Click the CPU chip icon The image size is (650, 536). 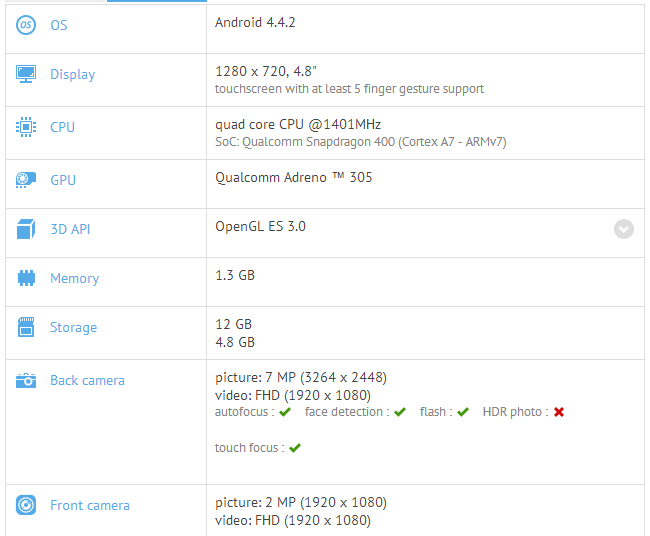pos(26,127)
